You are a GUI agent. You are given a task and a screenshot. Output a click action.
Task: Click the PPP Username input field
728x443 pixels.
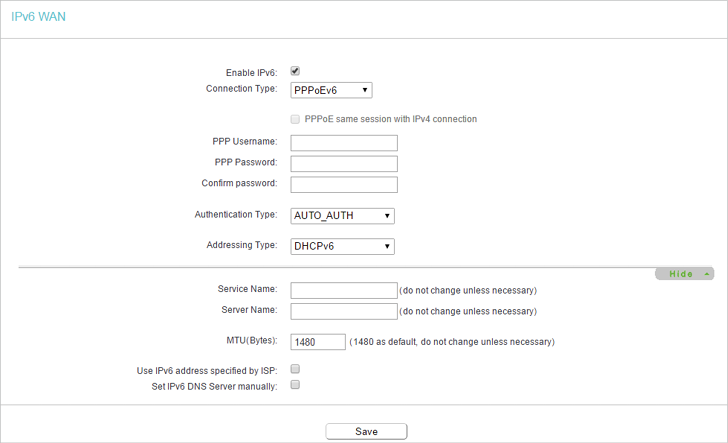pos(344,143)
